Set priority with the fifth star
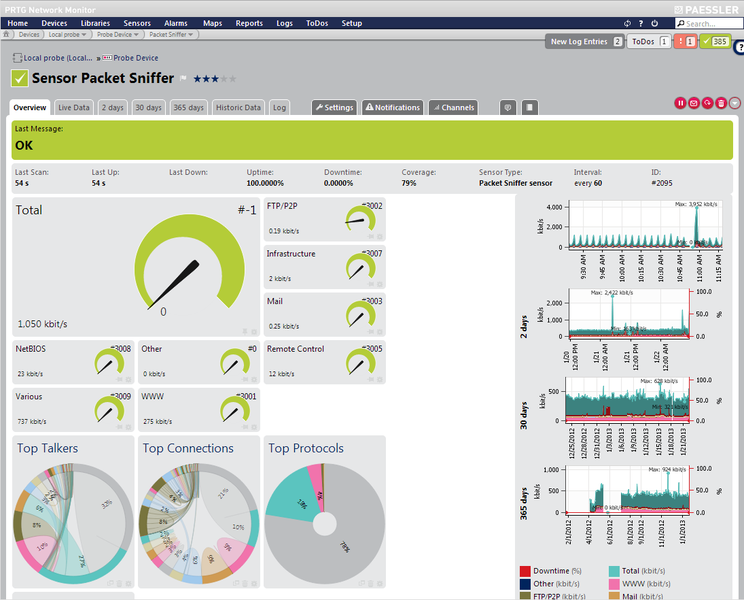 tap(232, 79)
